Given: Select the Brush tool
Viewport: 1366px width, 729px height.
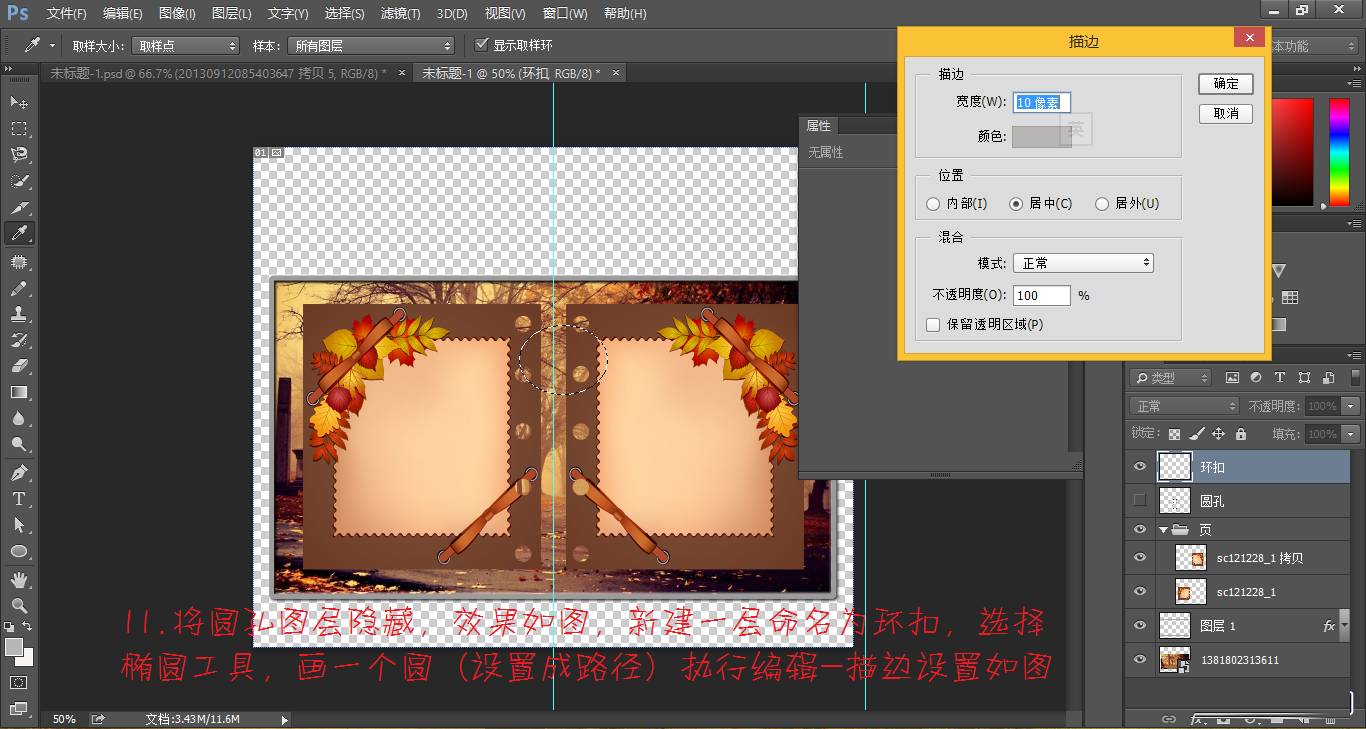Looking at the screenshot, I should pos(19,288).
